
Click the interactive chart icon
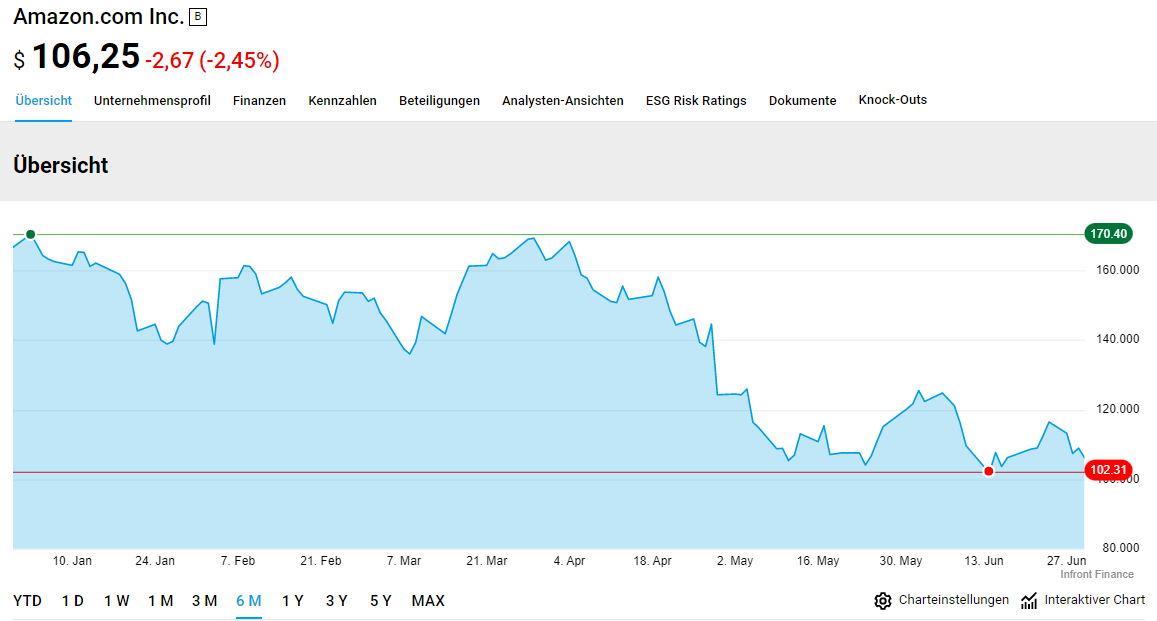(x=1029, y=601)
